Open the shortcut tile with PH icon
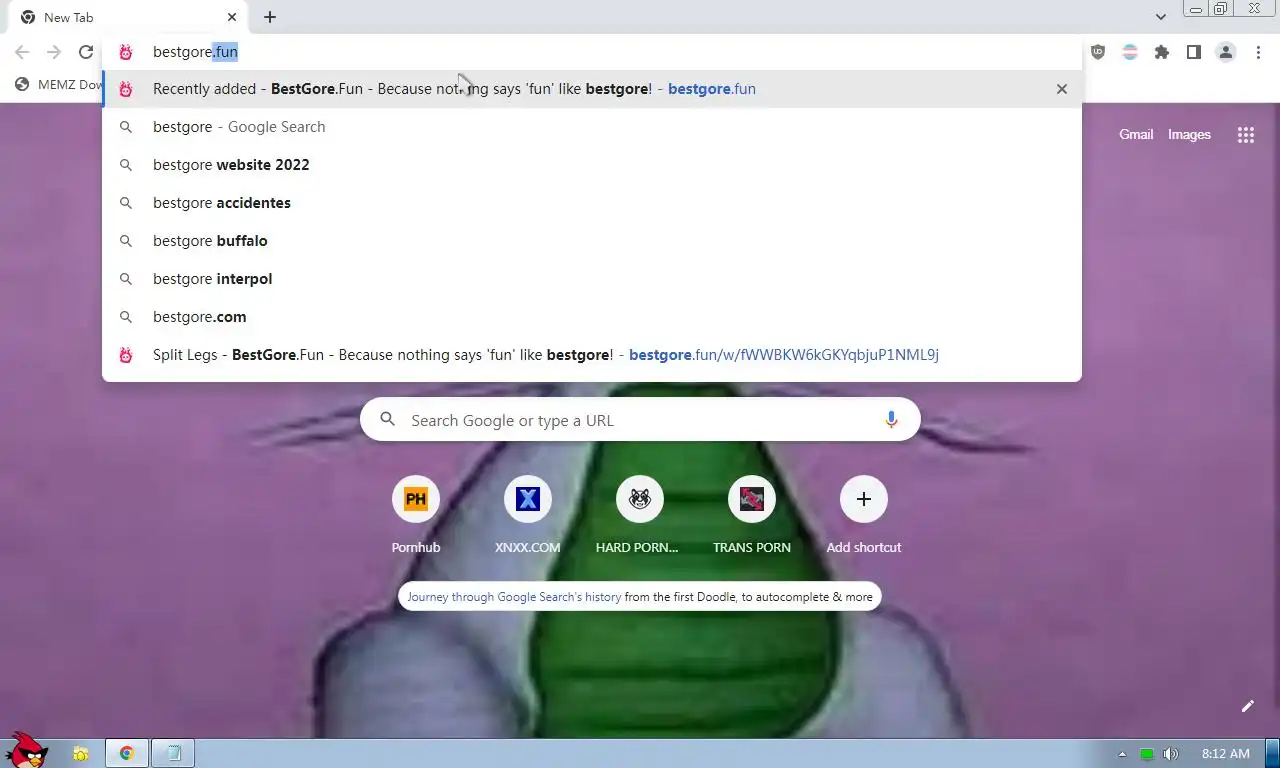This screenshot has height=768, width=1280. tap(416, 499)
